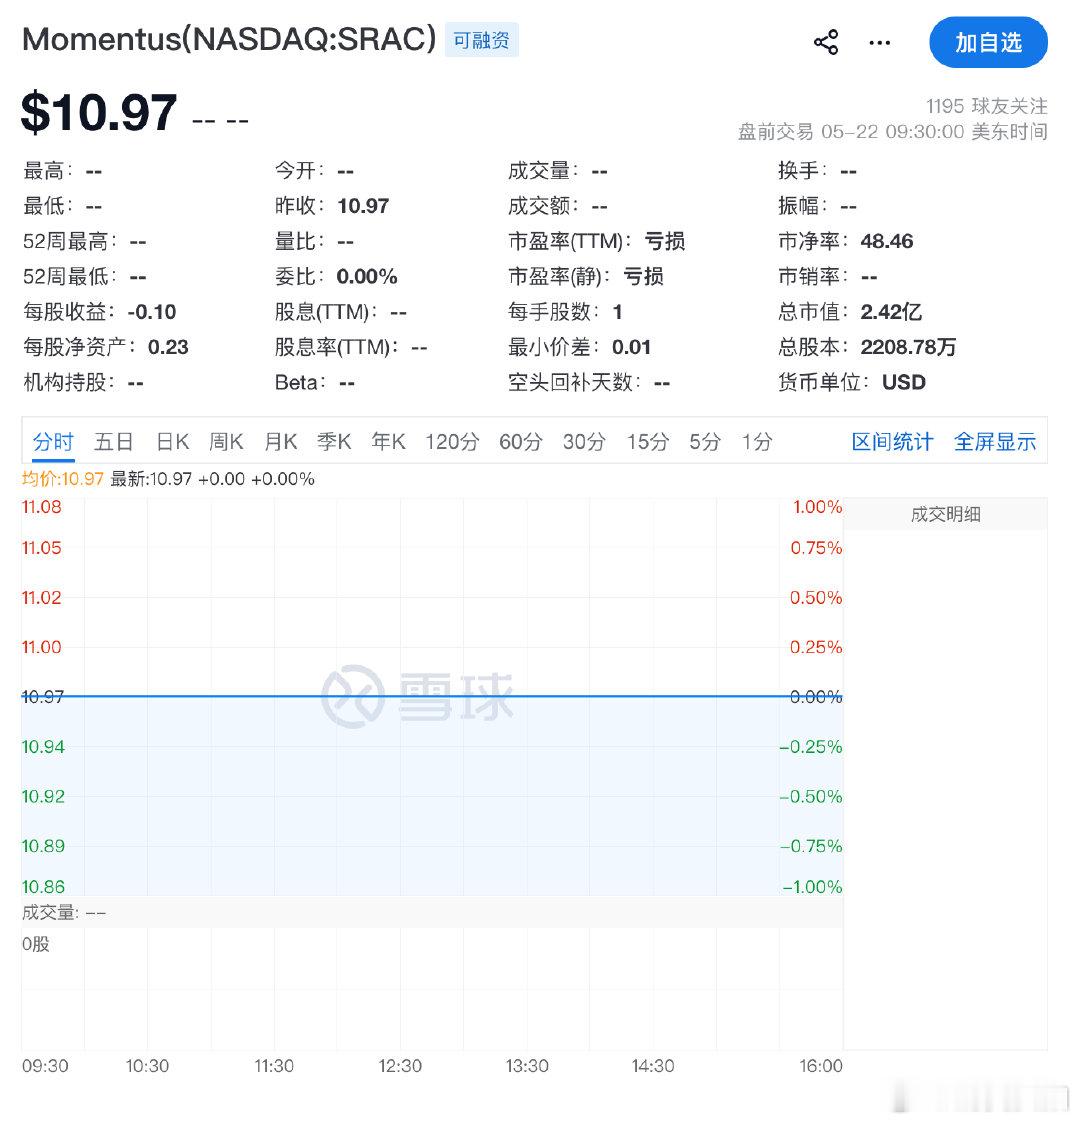Image resolution: width=1080 pixels, height=1123 pixels.
Task: Click 委比 value 0.00%
Action: [x=367, y=276]
